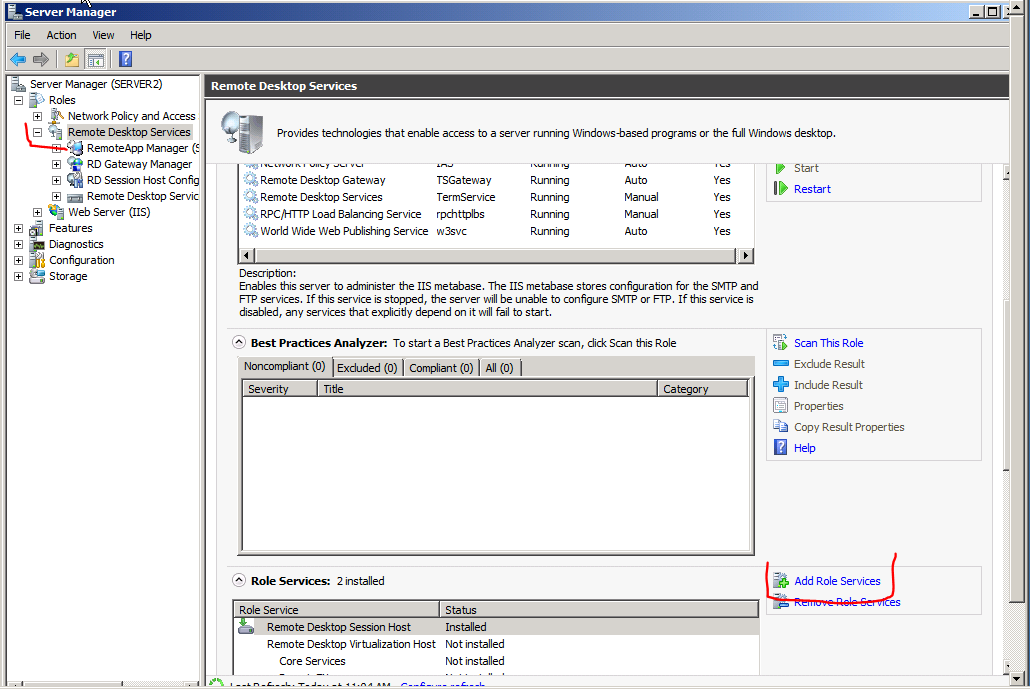
Task: Expand the Network Policy and Access node
Action: [x=37, y=116]
